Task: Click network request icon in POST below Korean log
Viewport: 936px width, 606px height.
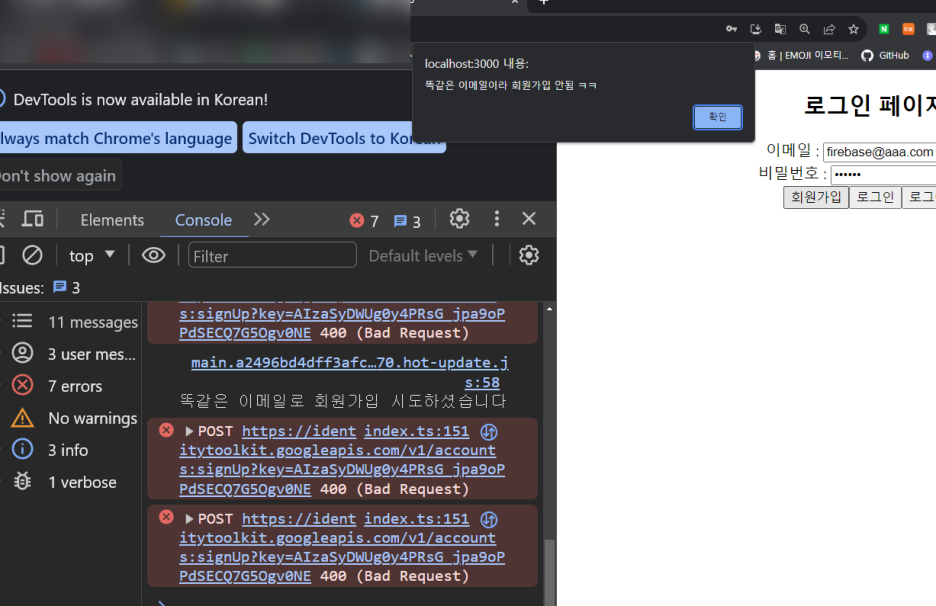Action: 489,432
